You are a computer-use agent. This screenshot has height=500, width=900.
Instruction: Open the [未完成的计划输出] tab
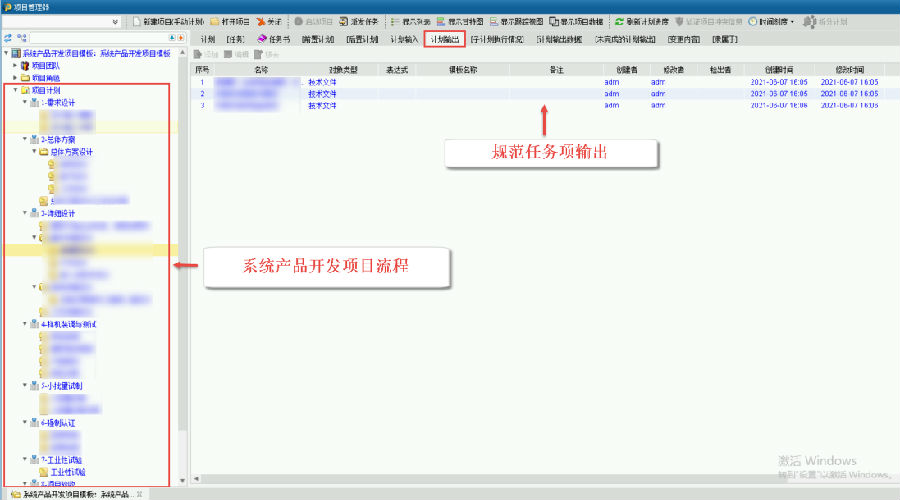coord(625,39)
